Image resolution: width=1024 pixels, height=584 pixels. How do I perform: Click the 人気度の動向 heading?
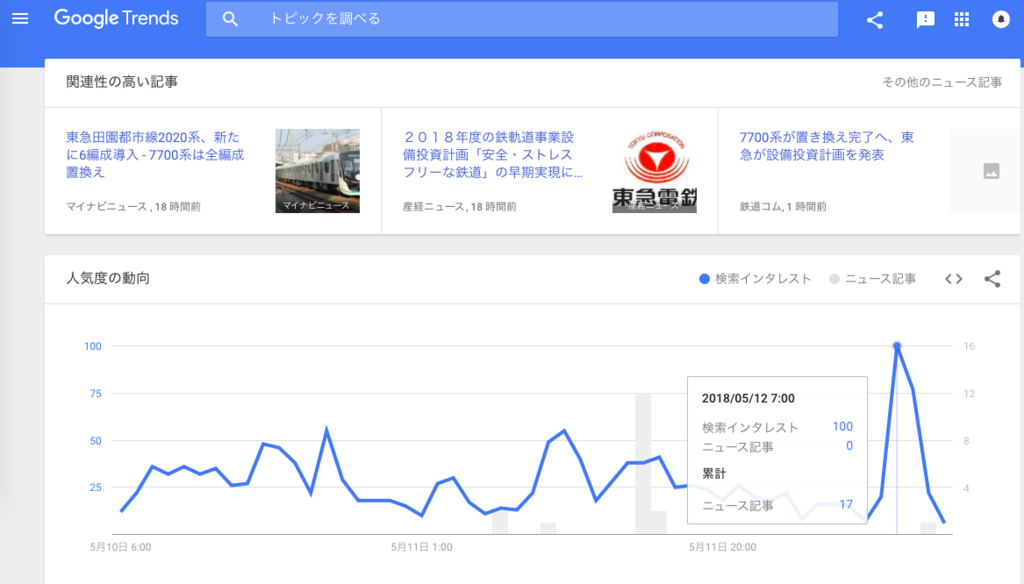pyautogui.click(x=108, y=278)
